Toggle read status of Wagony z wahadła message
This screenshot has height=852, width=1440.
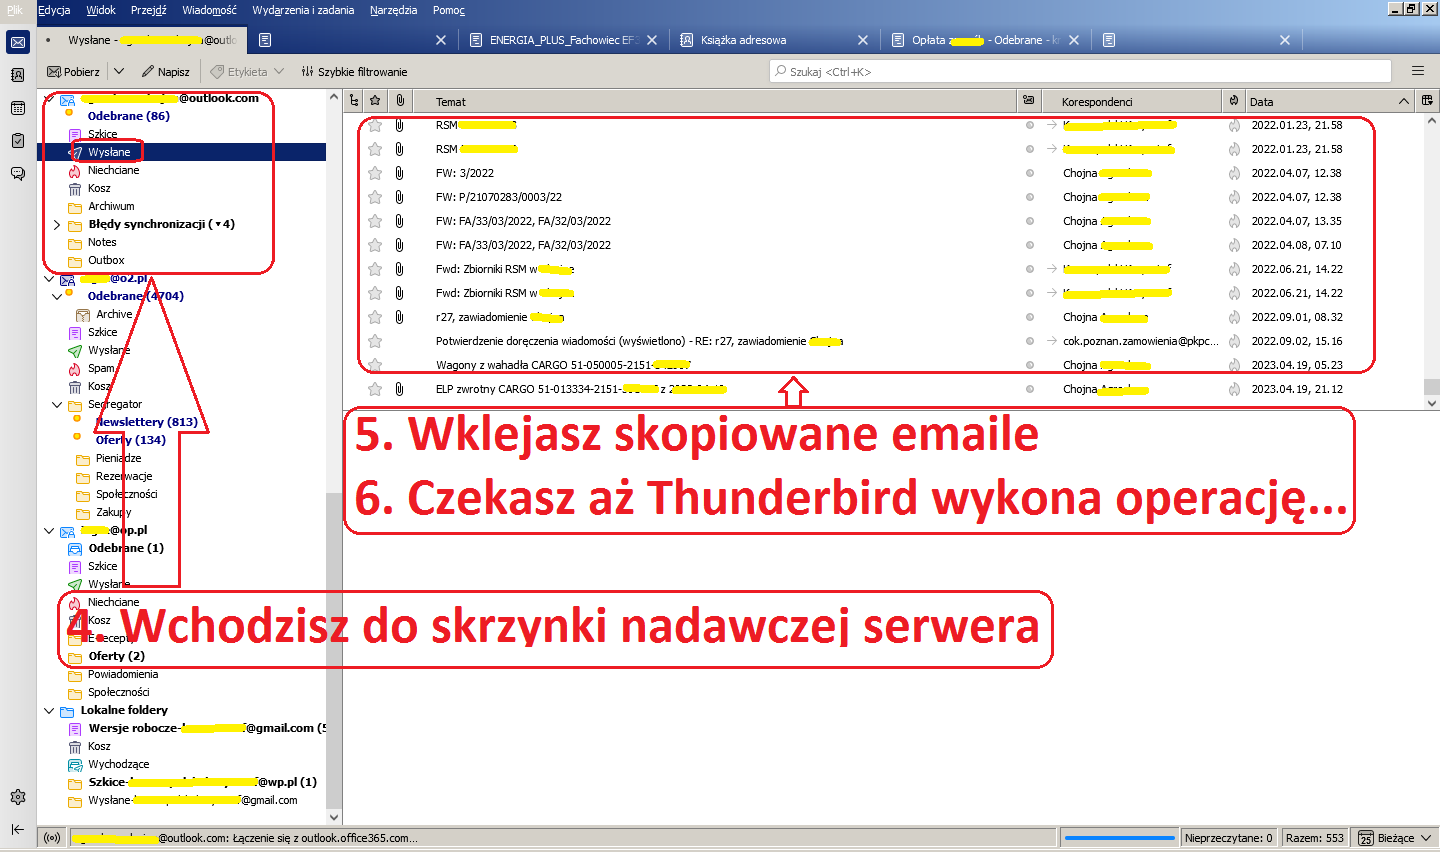point(1029,365)
